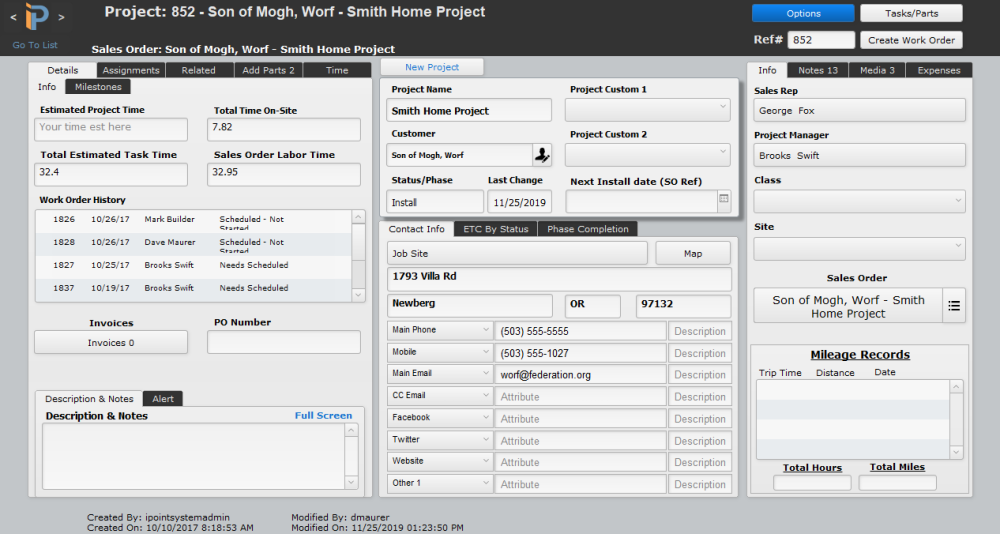
Task: Switch to the Assignments tab
Action: tap(131, 70)
